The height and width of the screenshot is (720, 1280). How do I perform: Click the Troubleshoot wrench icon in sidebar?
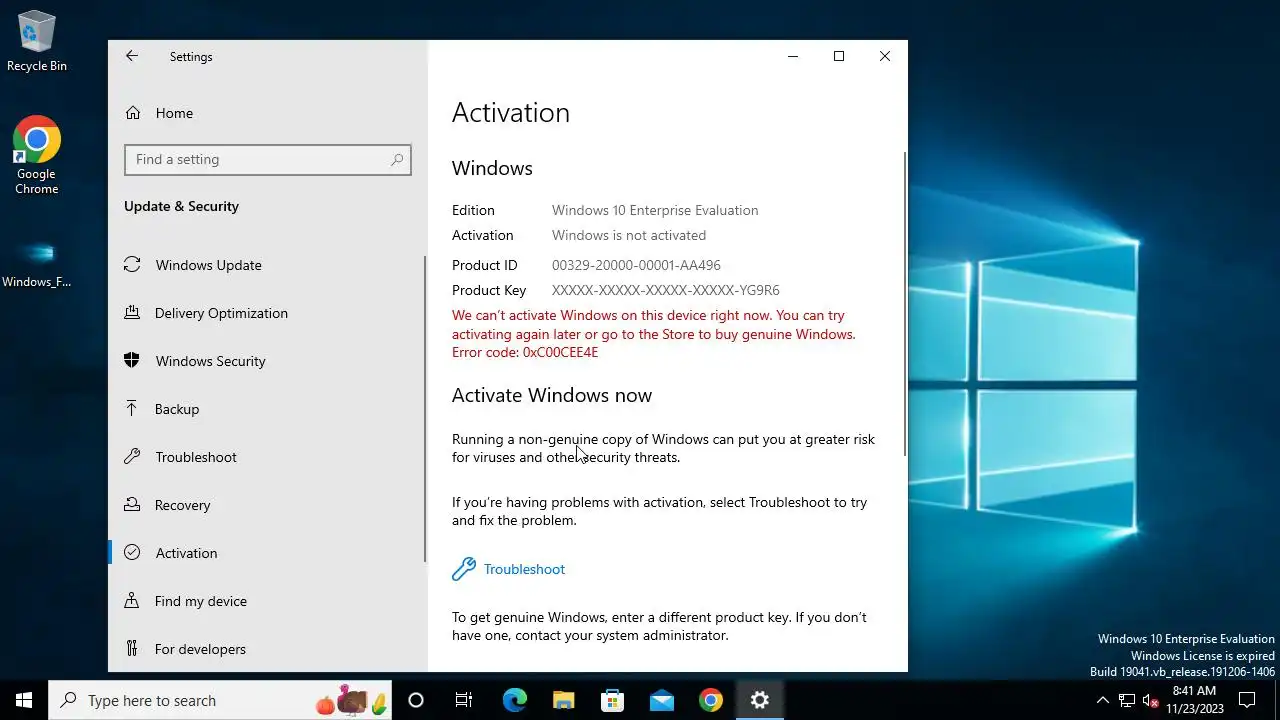tap(132, 457)
